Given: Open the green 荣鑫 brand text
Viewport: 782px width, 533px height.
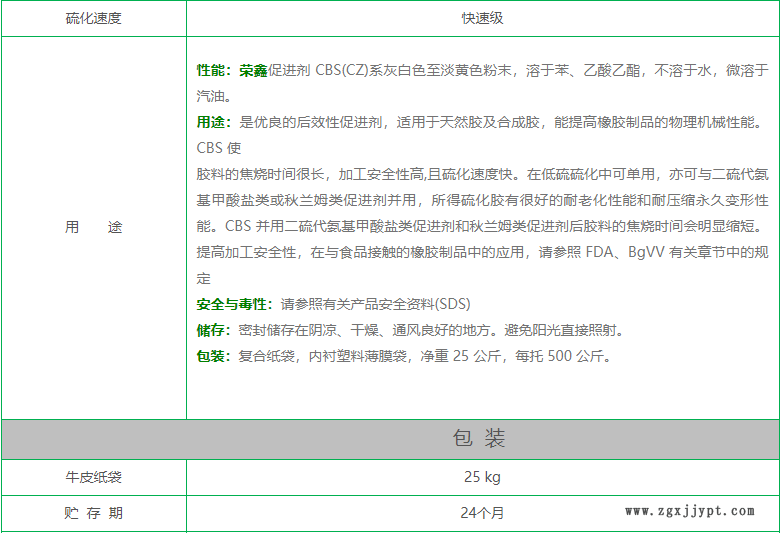Looking at the screenshot, I should [x=254, y=71].
